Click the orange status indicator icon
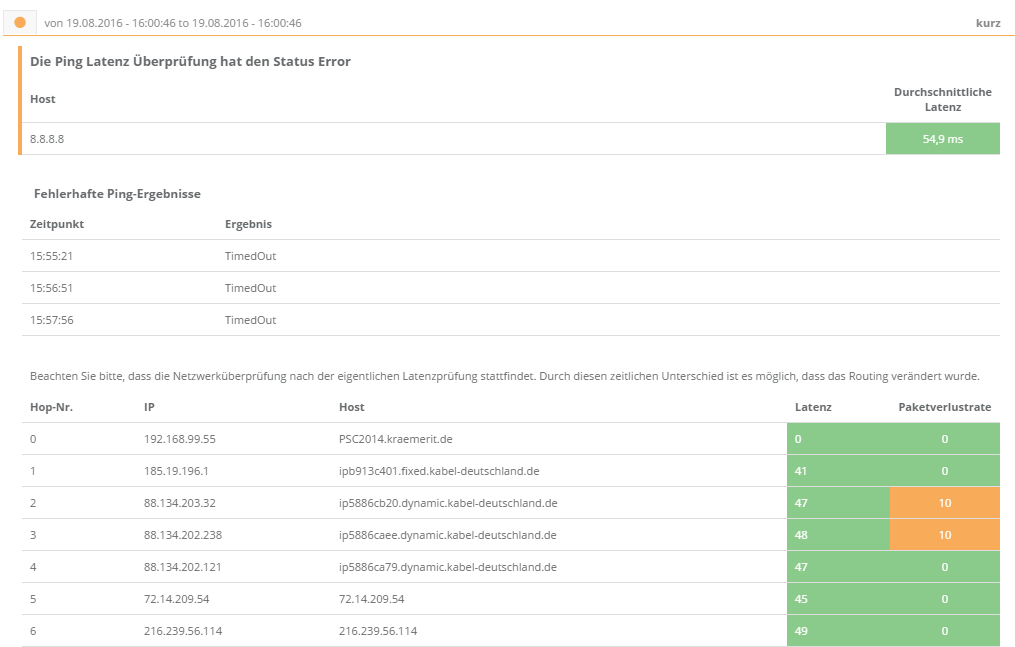Image resolution: width=1015 pixels, height=647 pixels. click(20, 22)
